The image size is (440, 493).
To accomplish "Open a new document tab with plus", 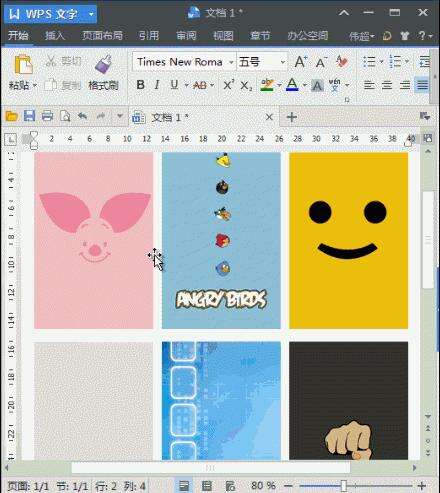I will pos(292,117).
